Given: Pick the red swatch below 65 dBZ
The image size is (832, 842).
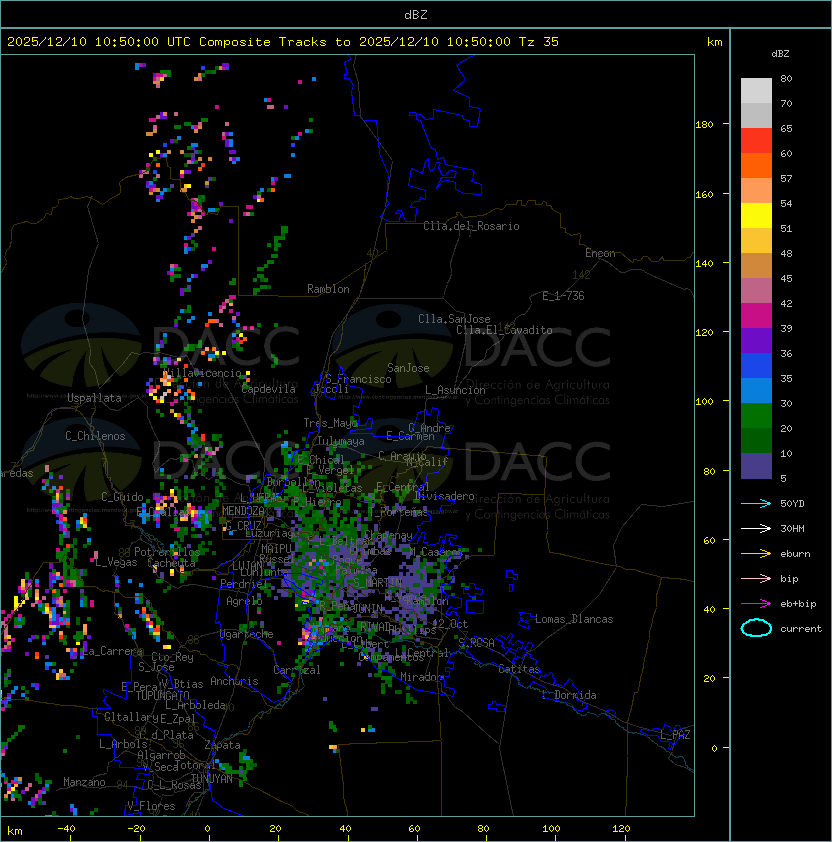Looking at the screenshot, I should 756,141.
